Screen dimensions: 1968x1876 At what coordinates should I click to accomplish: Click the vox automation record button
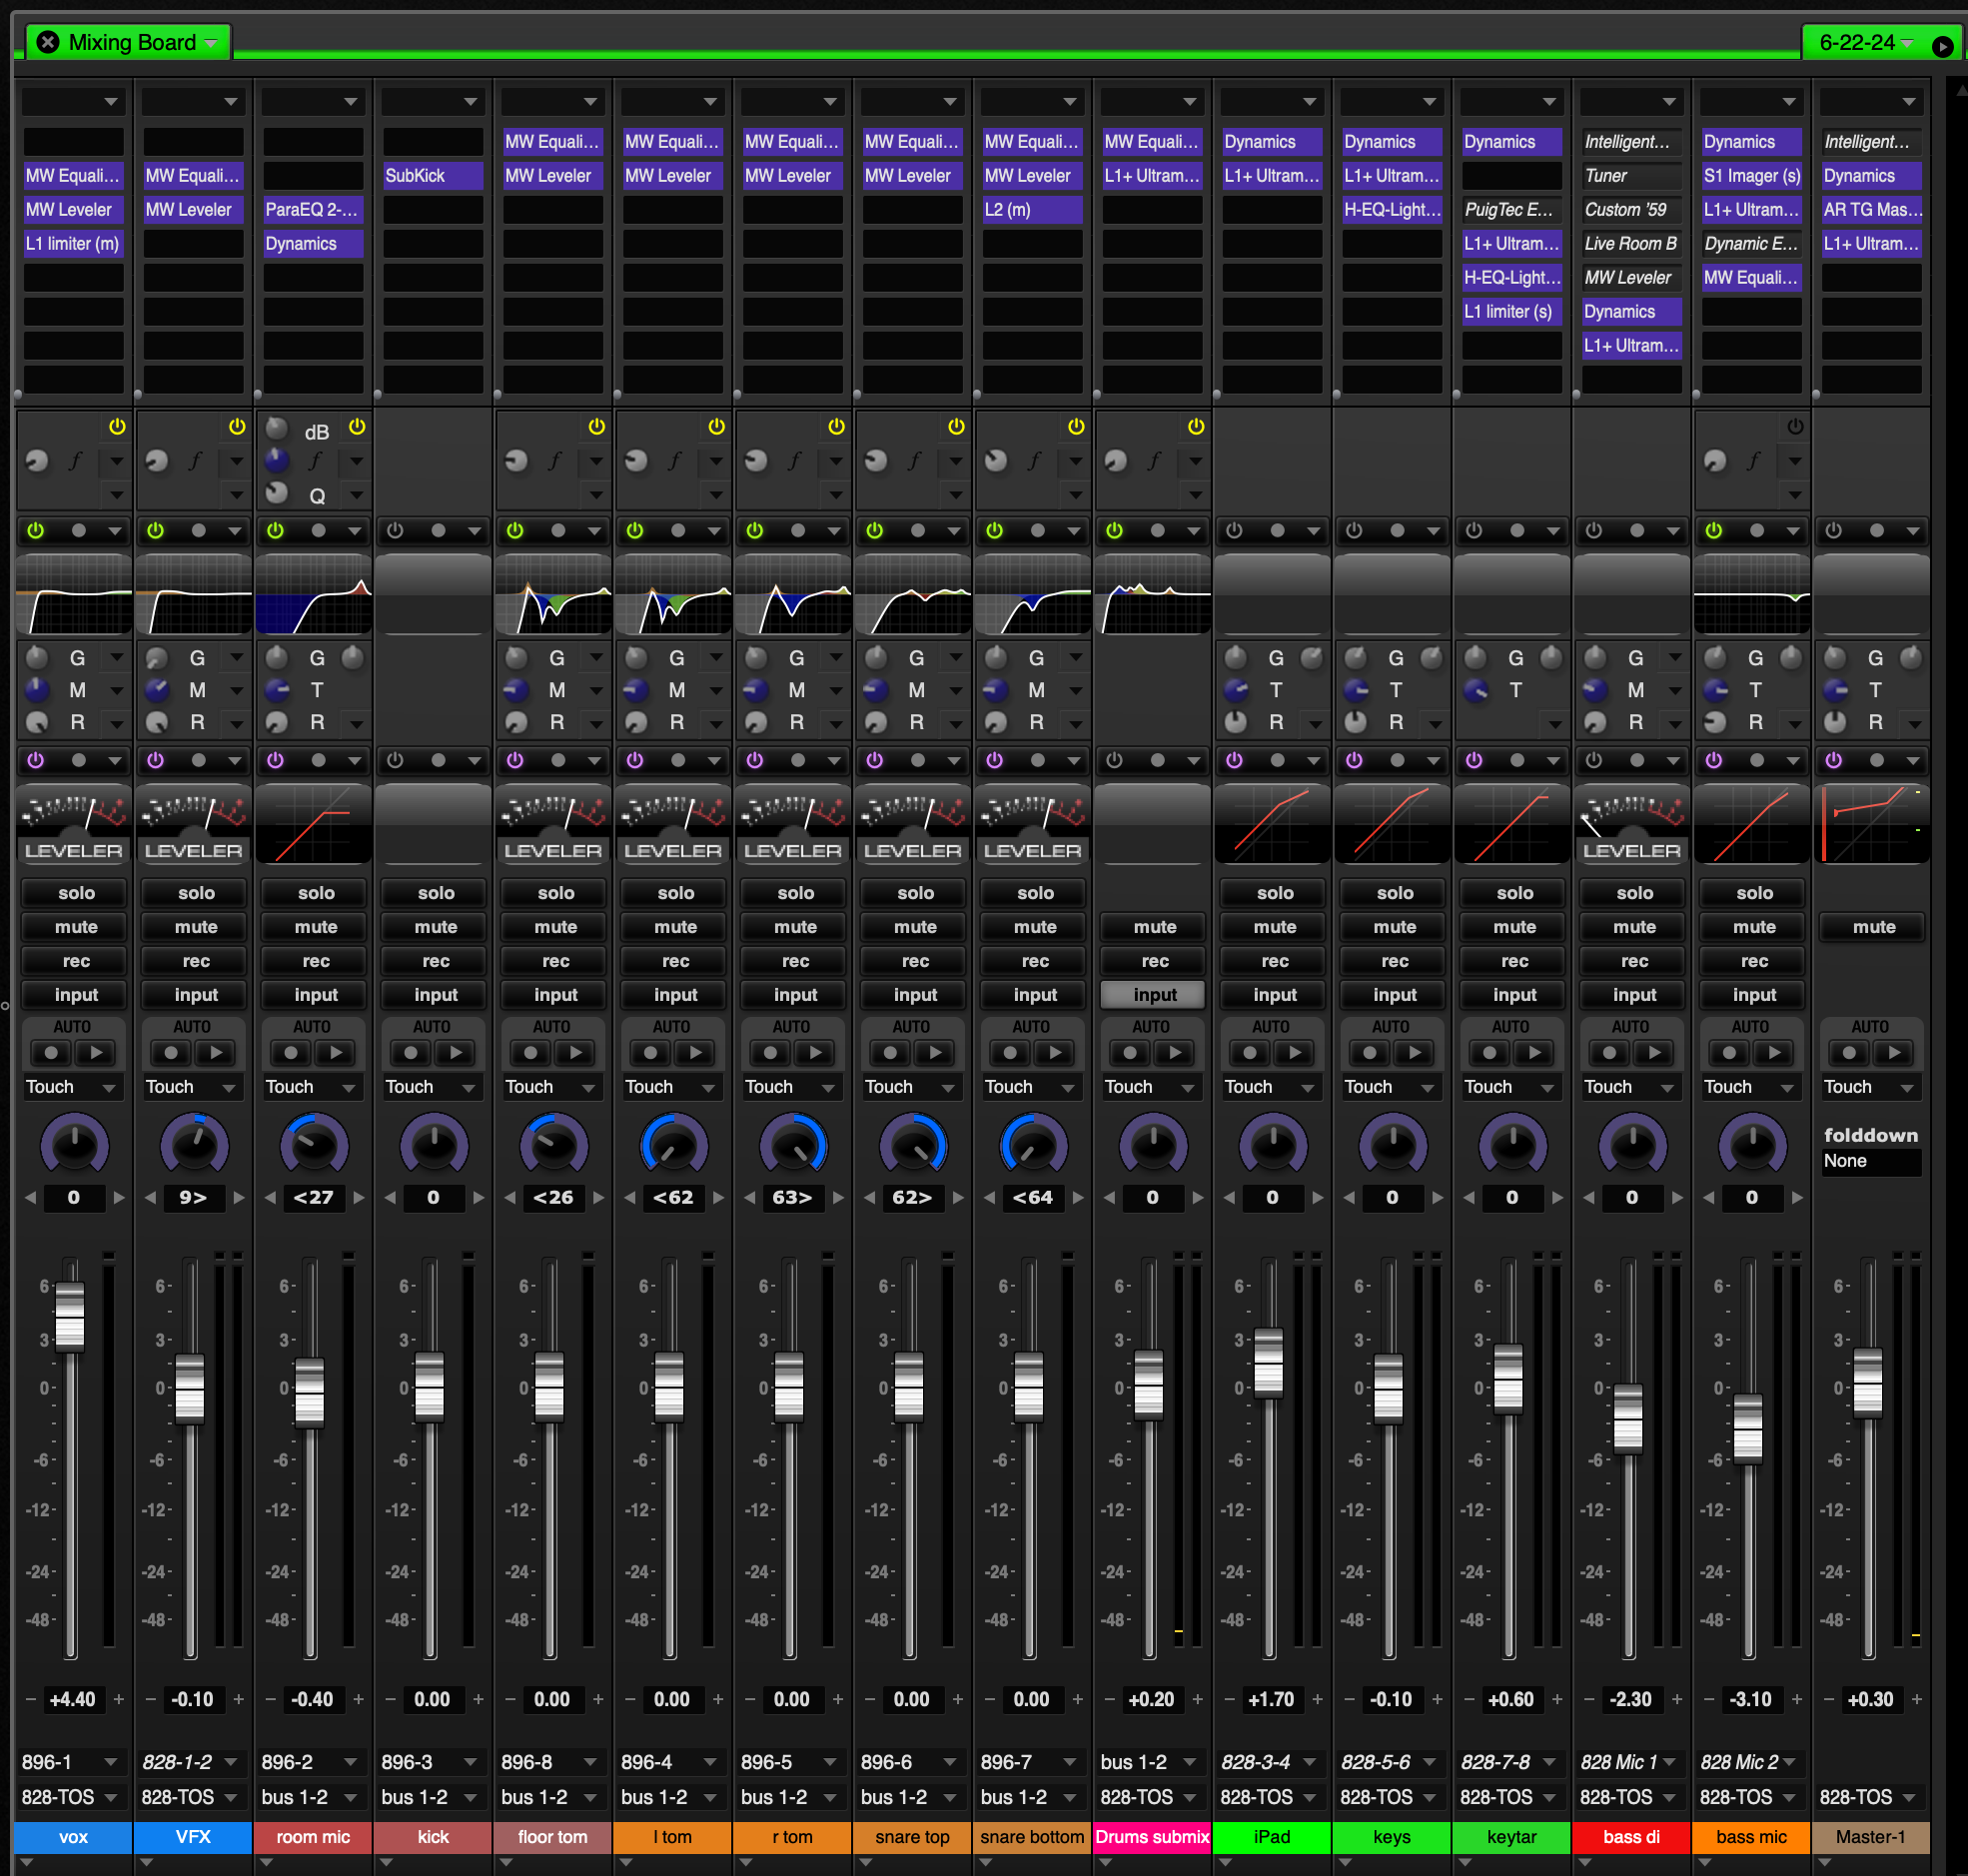click(x=52, y=1052)
